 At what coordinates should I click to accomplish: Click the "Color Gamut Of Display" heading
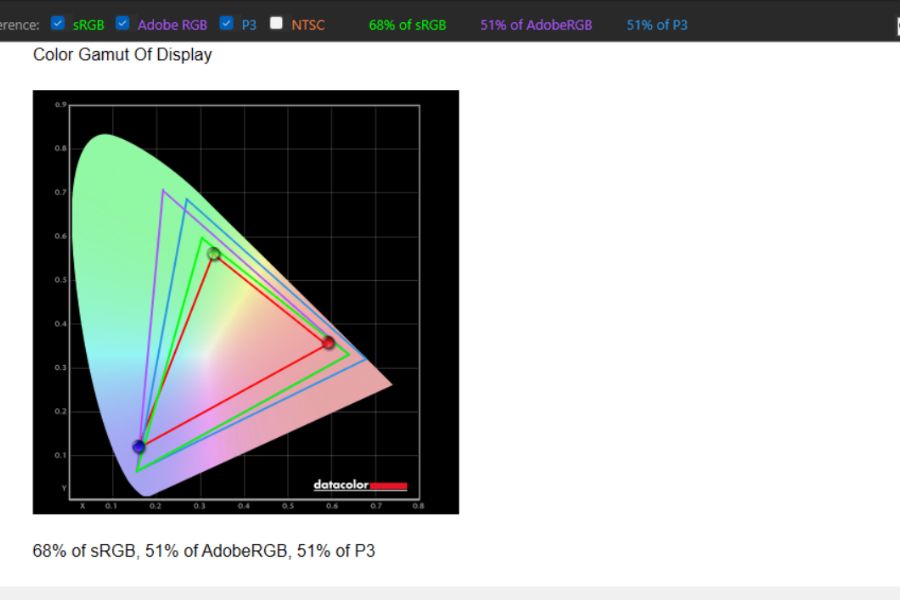click(x=122, y=55)
